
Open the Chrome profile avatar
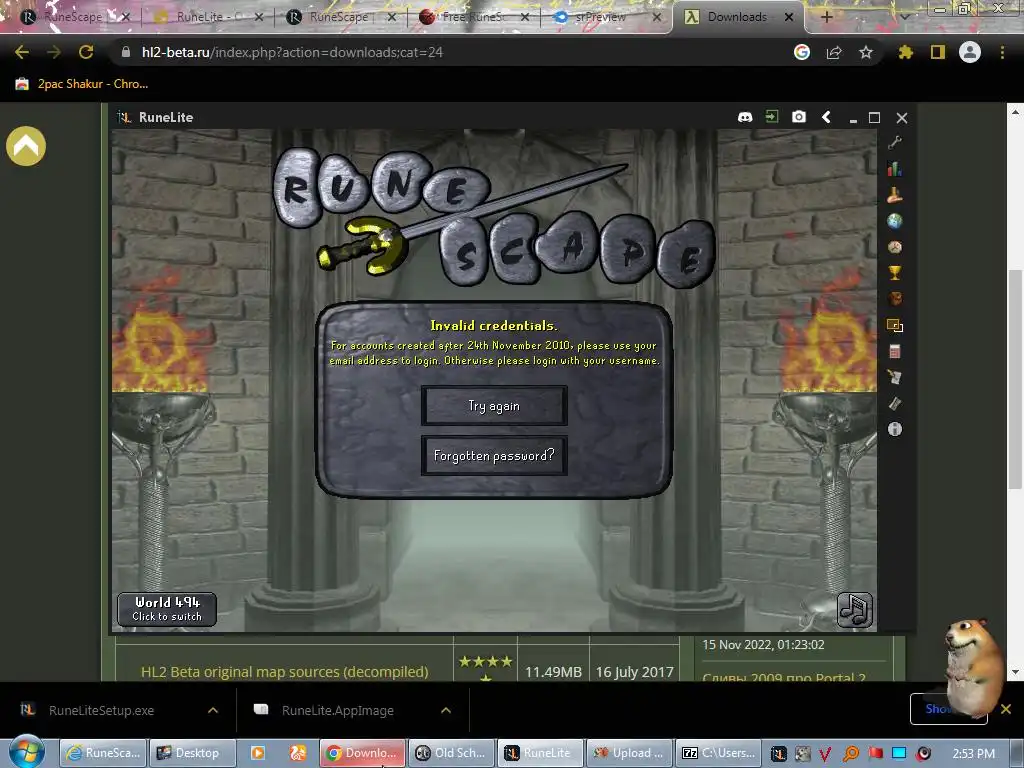pyautogui.click(x=970, y=52)
